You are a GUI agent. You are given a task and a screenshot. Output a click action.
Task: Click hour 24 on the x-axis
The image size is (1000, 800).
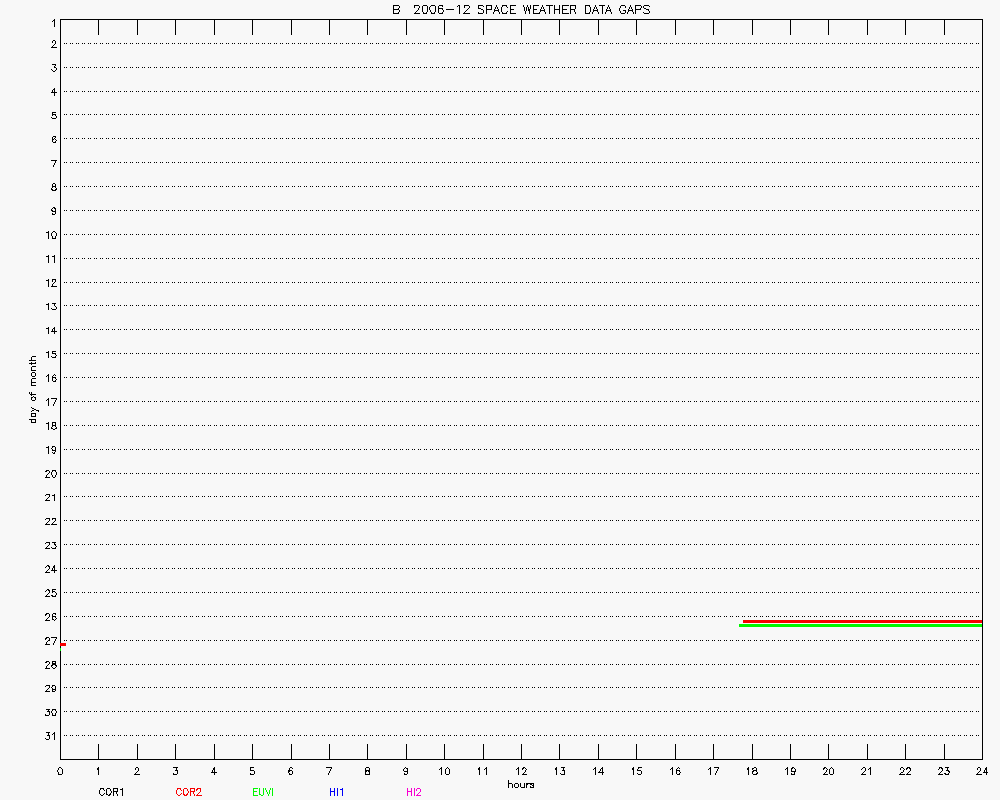pos(981,772)
